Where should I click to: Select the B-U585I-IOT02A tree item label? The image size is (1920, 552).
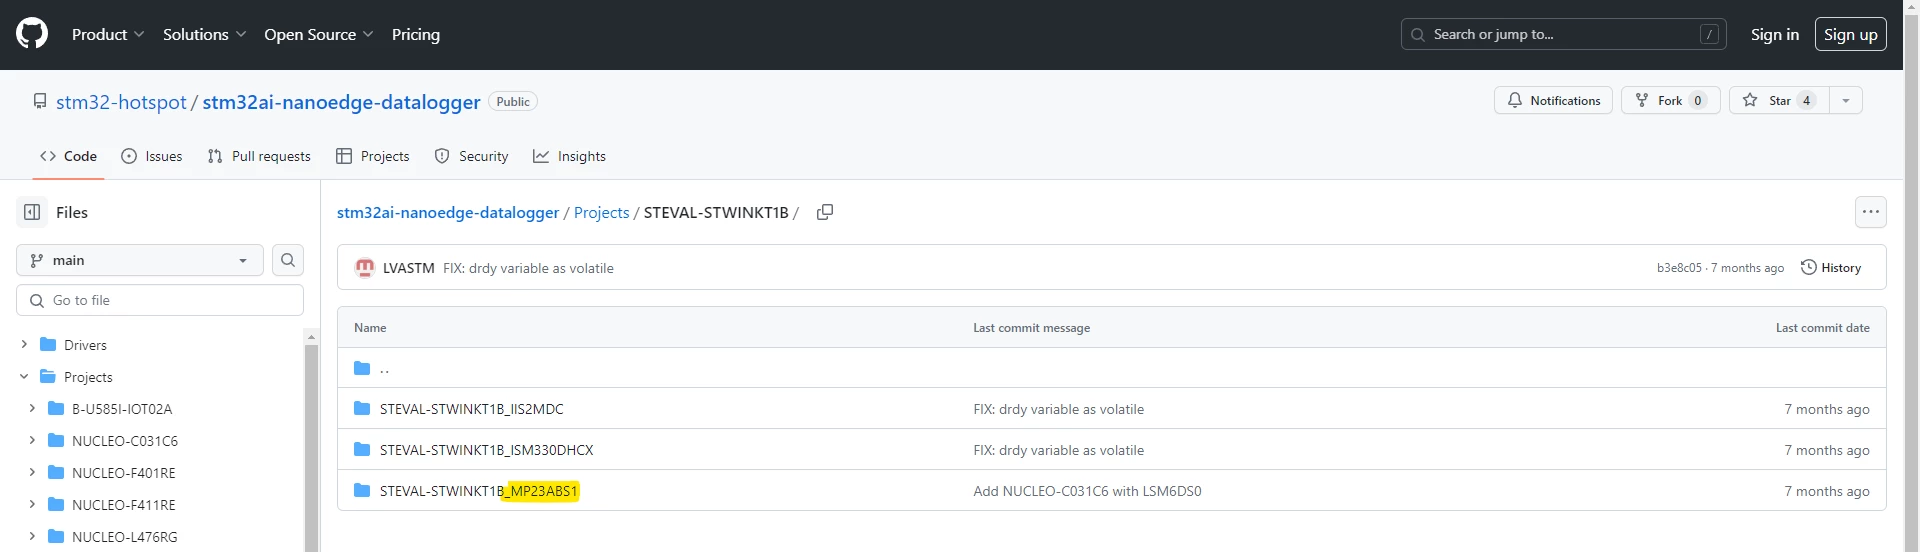tap(122, 409)
